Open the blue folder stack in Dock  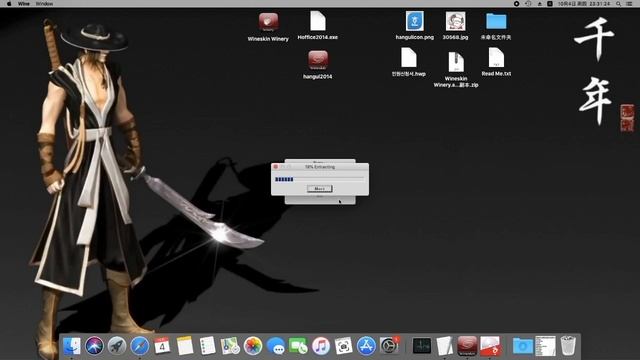pyautogui.click(x=523, y=346)
